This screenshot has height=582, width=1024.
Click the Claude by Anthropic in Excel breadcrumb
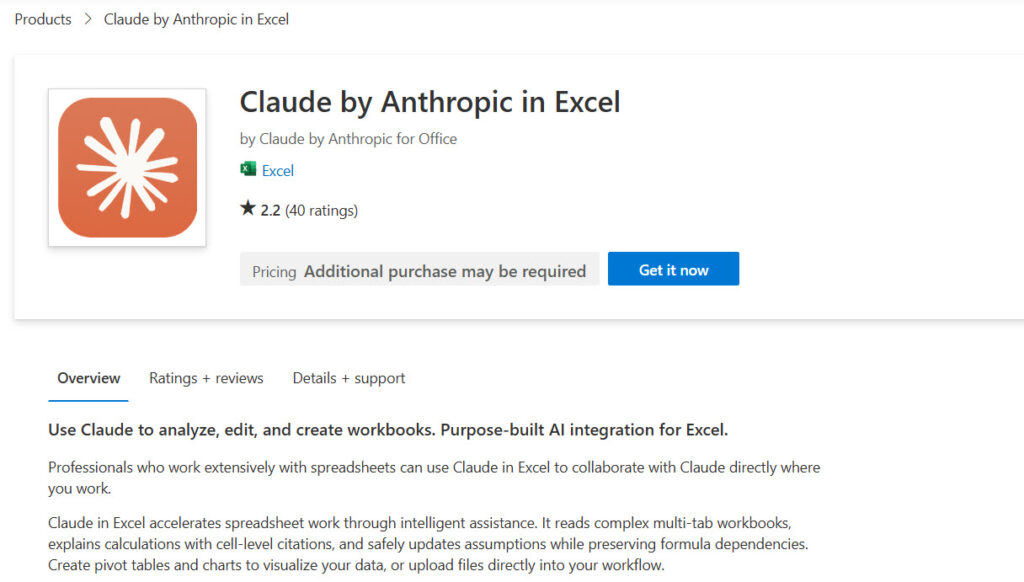(196, 19)
